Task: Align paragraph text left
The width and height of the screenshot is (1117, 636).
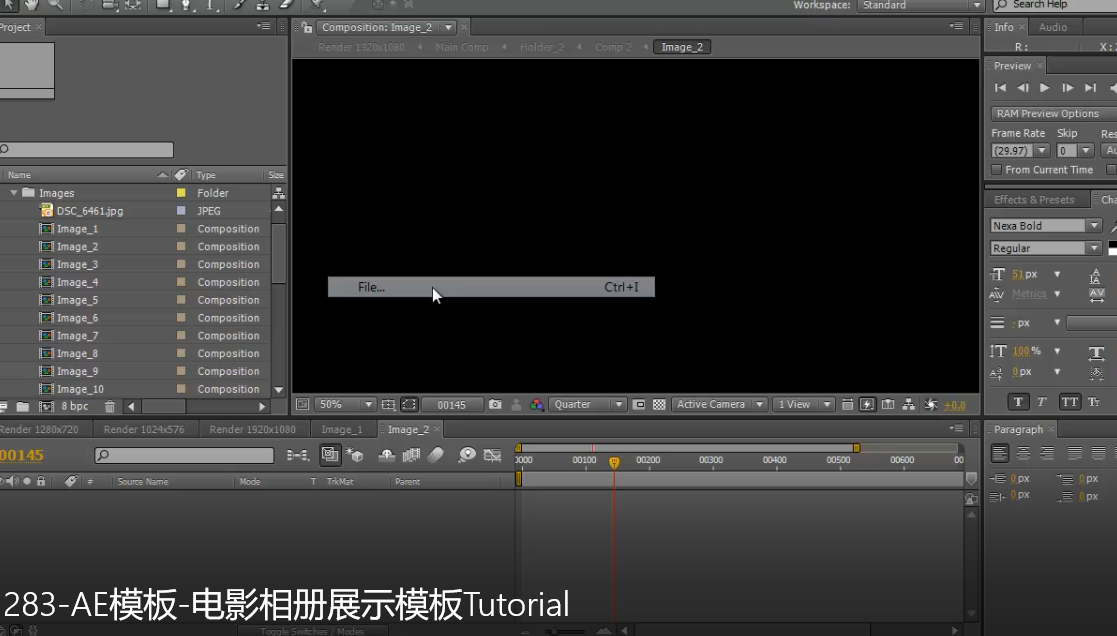Action: click(1000, 453)
